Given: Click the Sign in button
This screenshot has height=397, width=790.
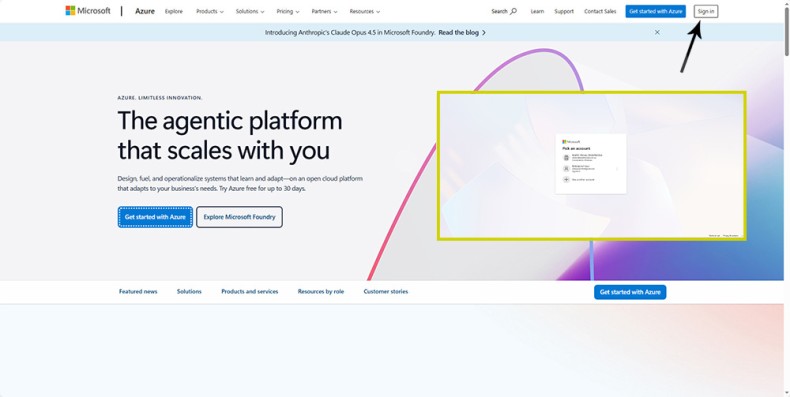Looking at the screenshot, I should (706, 11).
